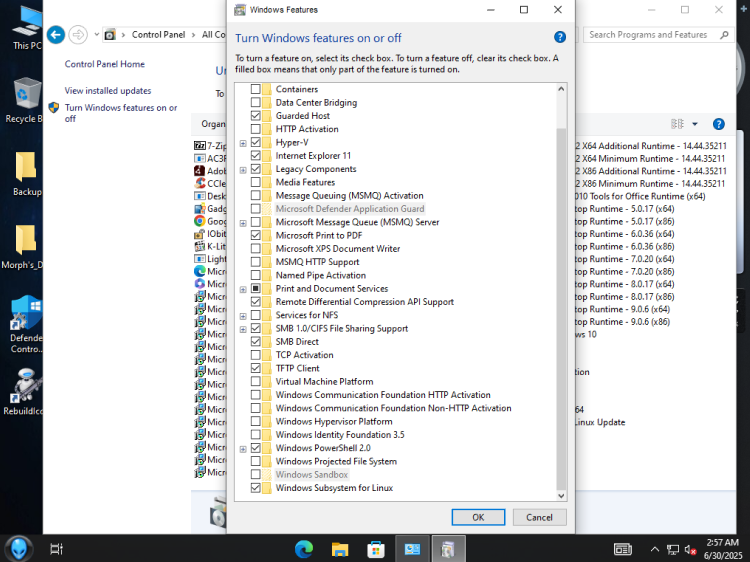Enable TCP Activation checkbox
Screen dimensions: 750x562
point(255,355)
